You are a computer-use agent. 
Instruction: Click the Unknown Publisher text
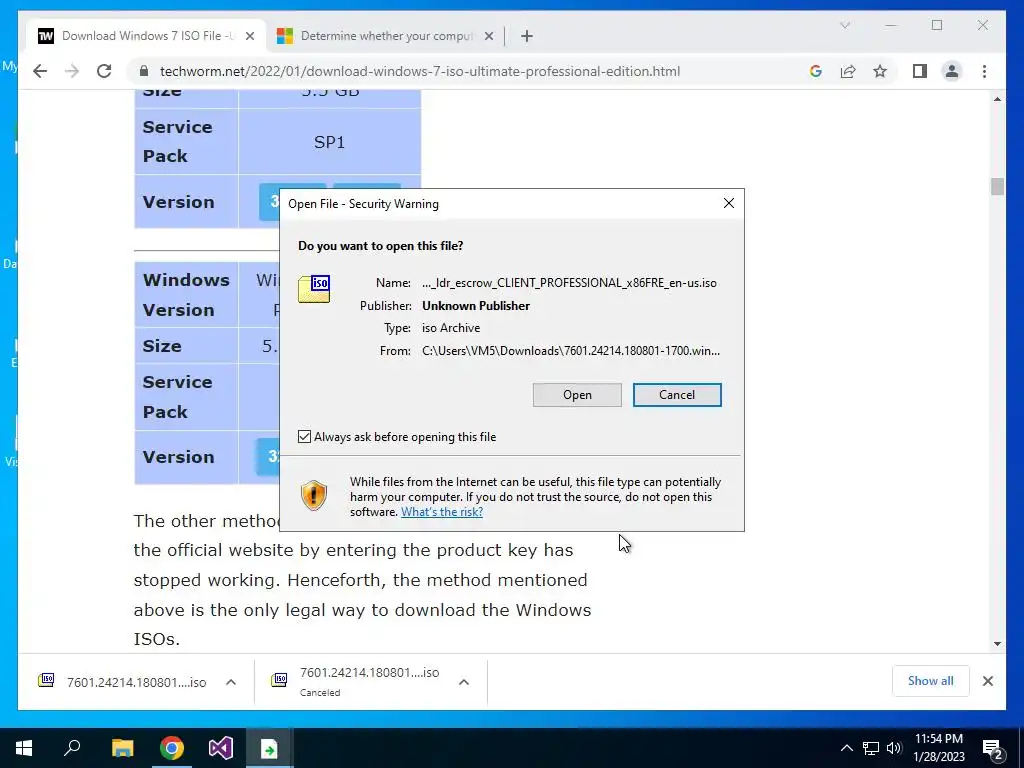(x=475, y=306)
